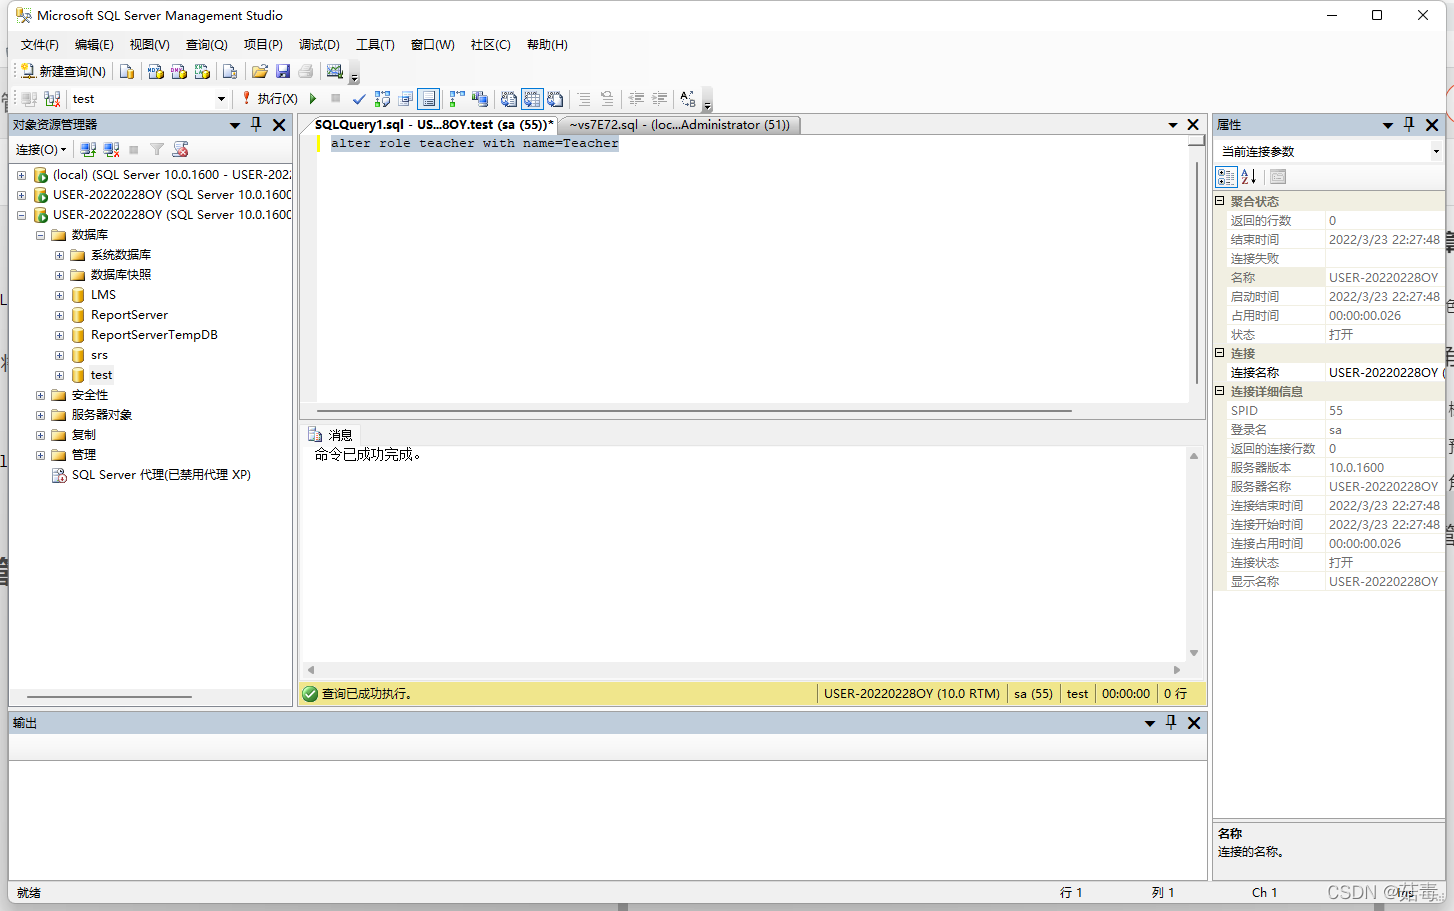Connect a server in Object Explorer toolbar

pyautogui.click(x=88, y=149)
